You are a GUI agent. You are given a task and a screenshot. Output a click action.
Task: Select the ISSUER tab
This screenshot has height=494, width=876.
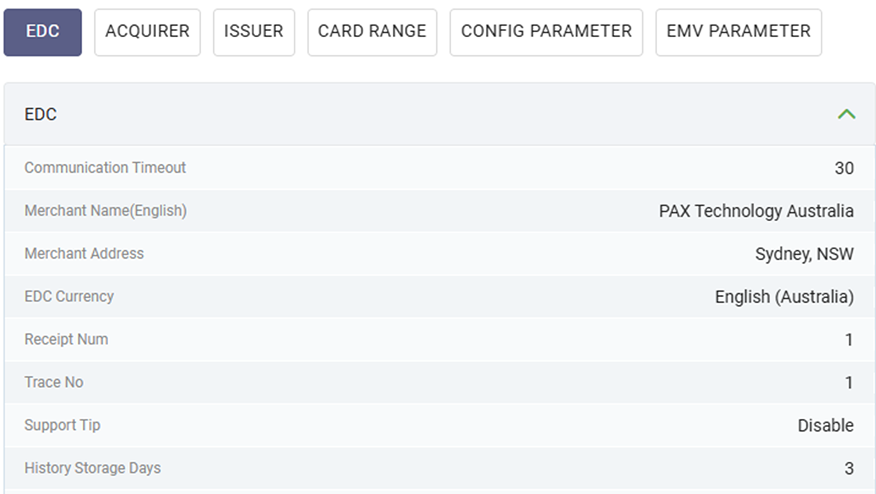(254, 32)
